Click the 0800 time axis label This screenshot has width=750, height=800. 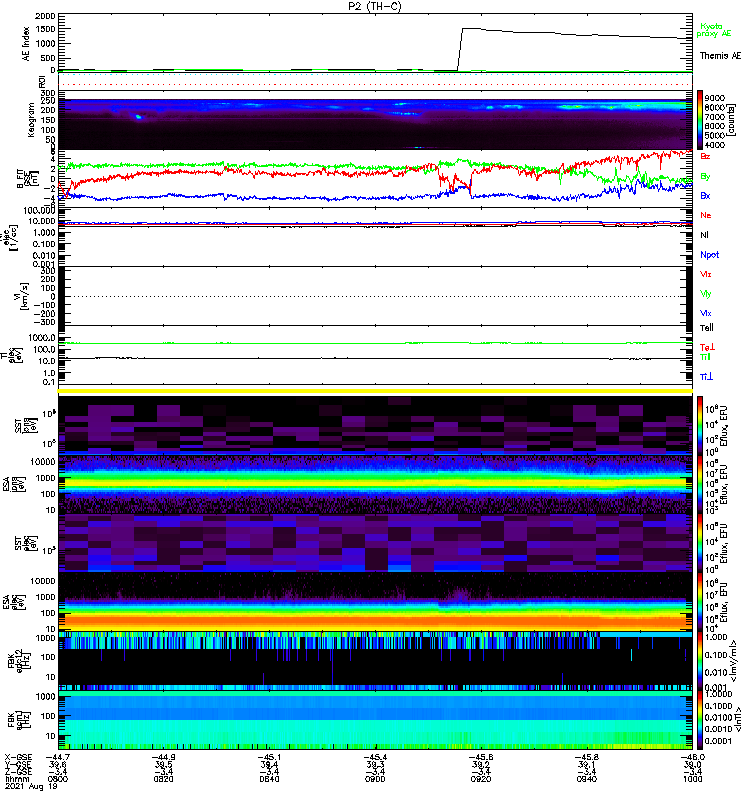(58, 780)
